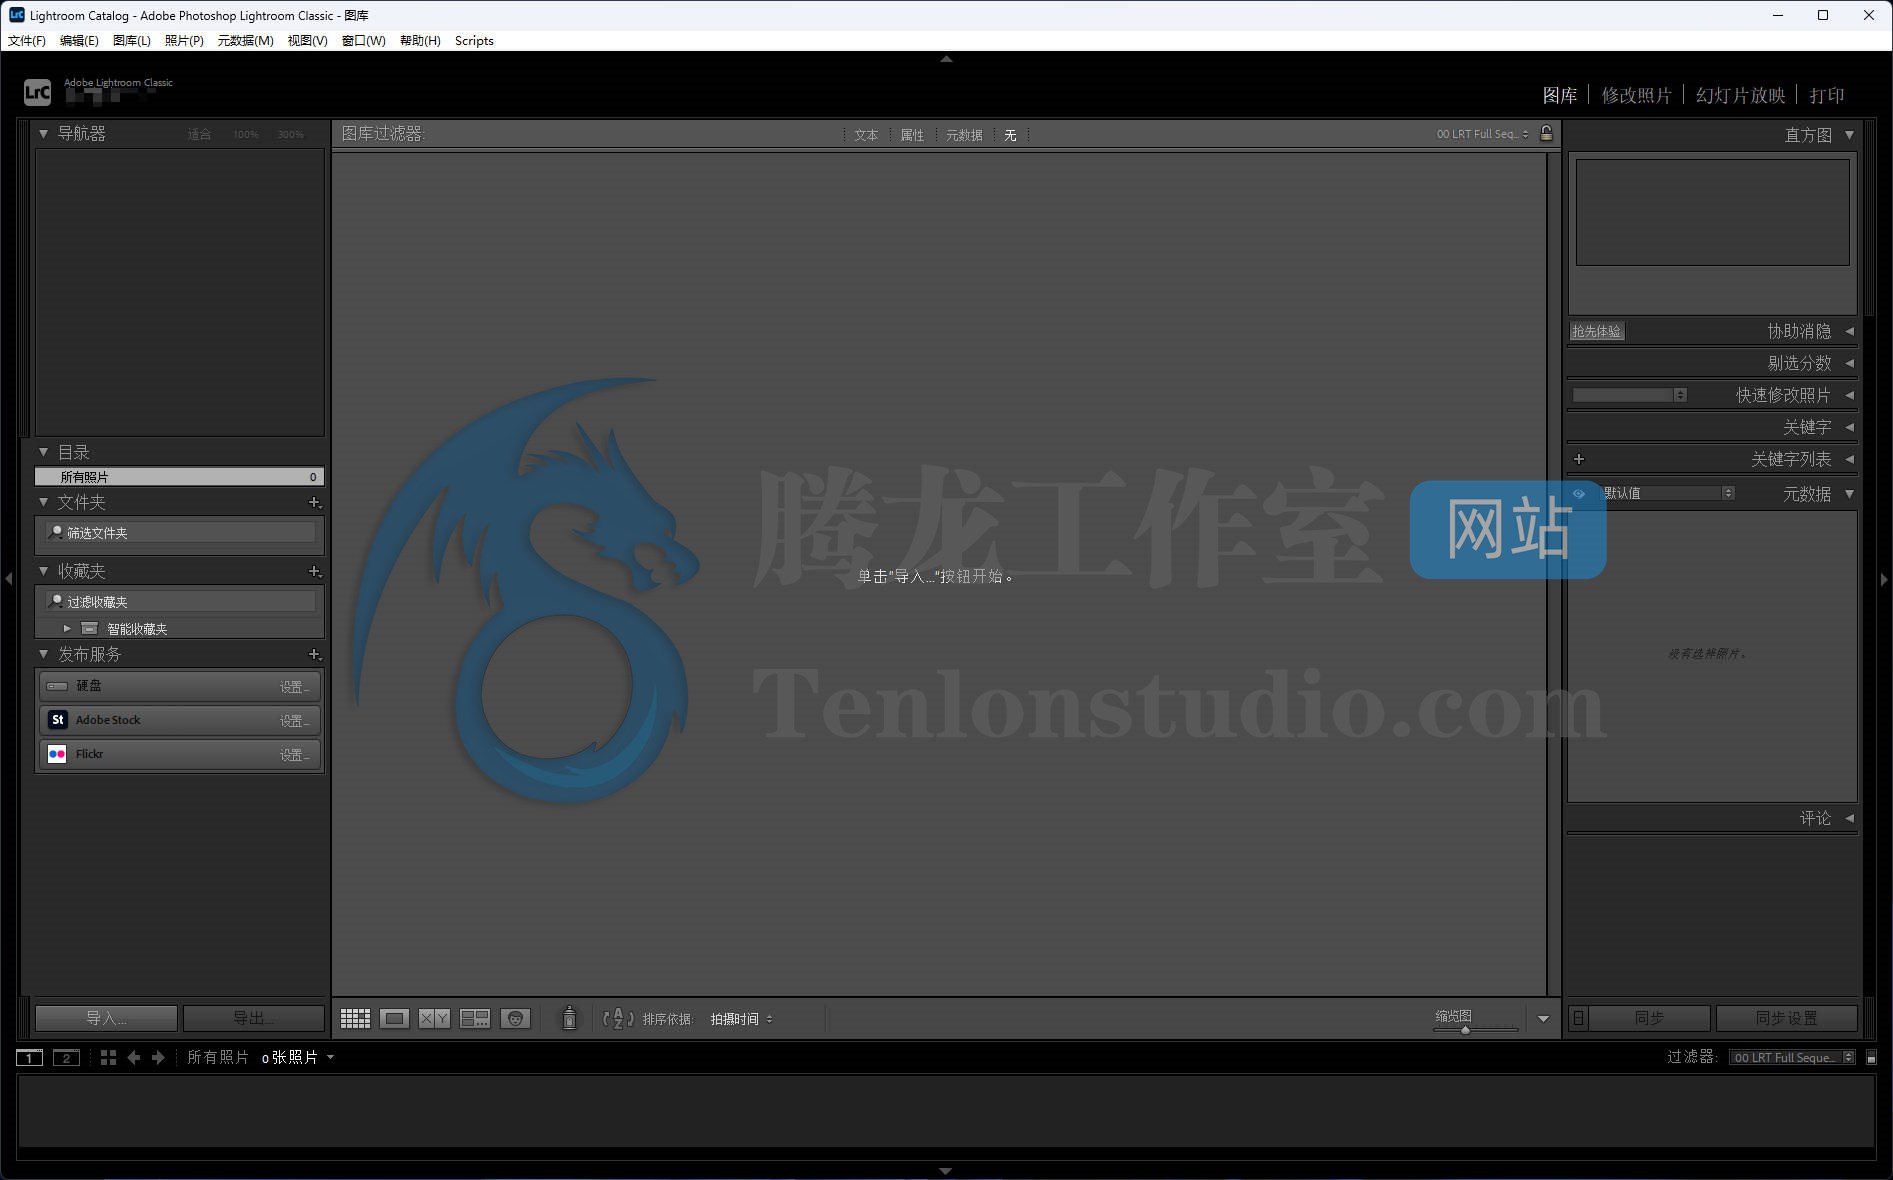Open the 元数据(M) menu
Viewport: 1893px width, 1180px height.
click(x=245, y=41)
